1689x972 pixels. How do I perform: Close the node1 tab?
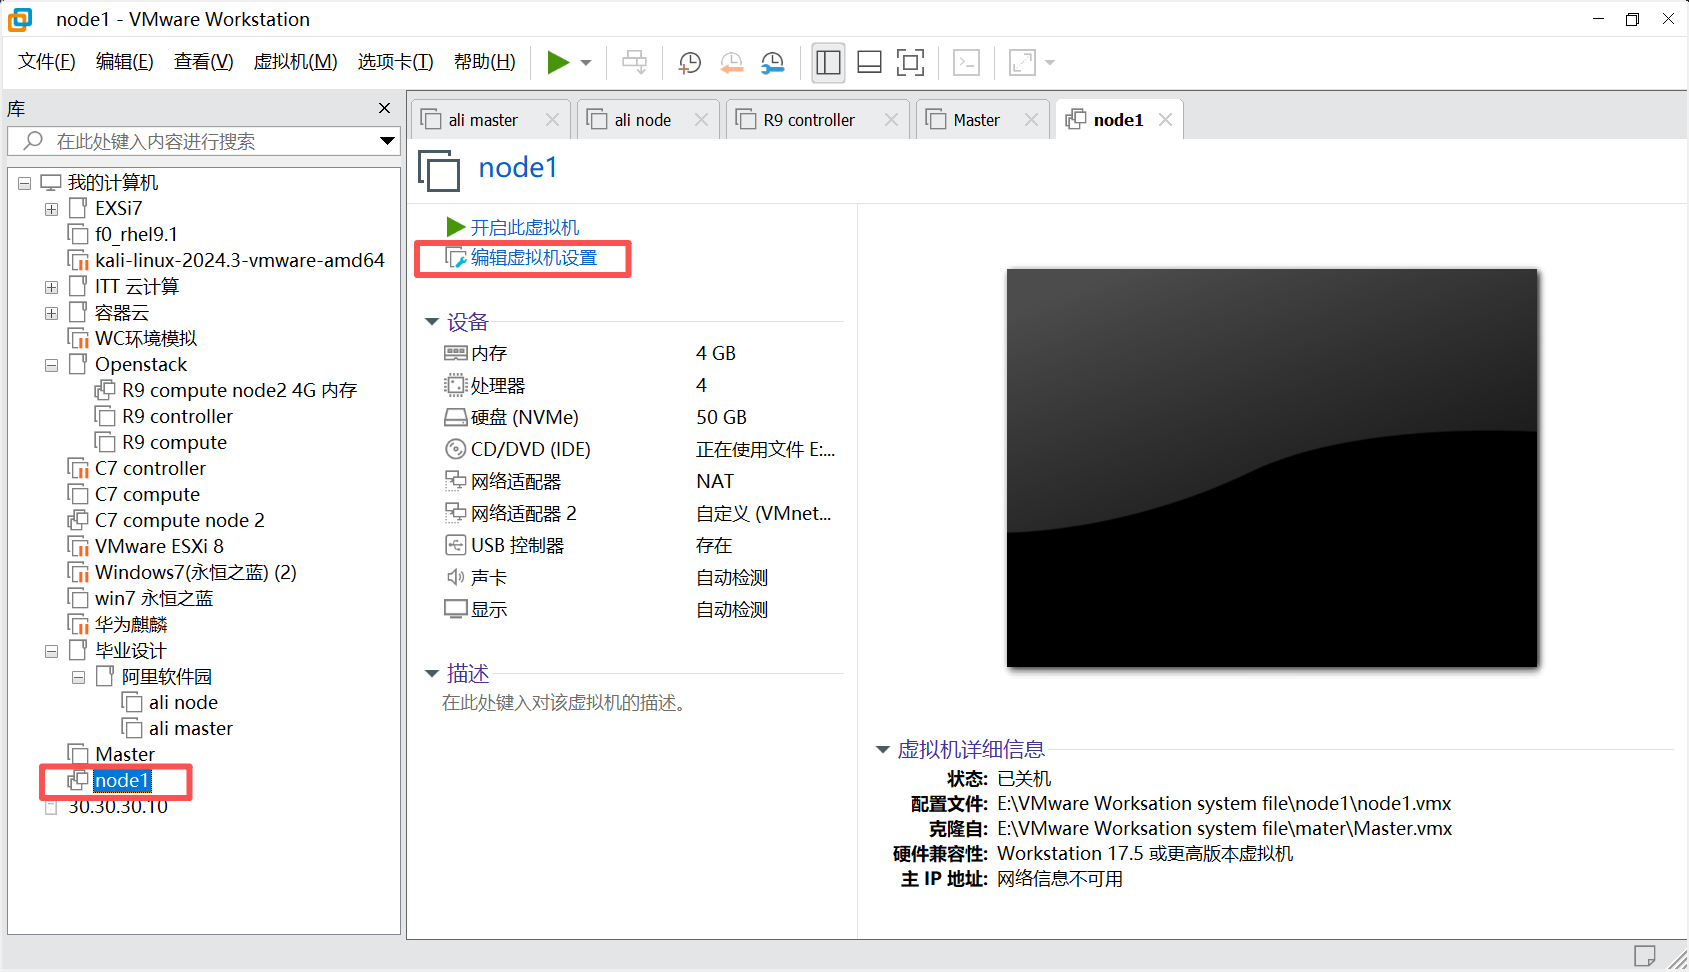1165,120
